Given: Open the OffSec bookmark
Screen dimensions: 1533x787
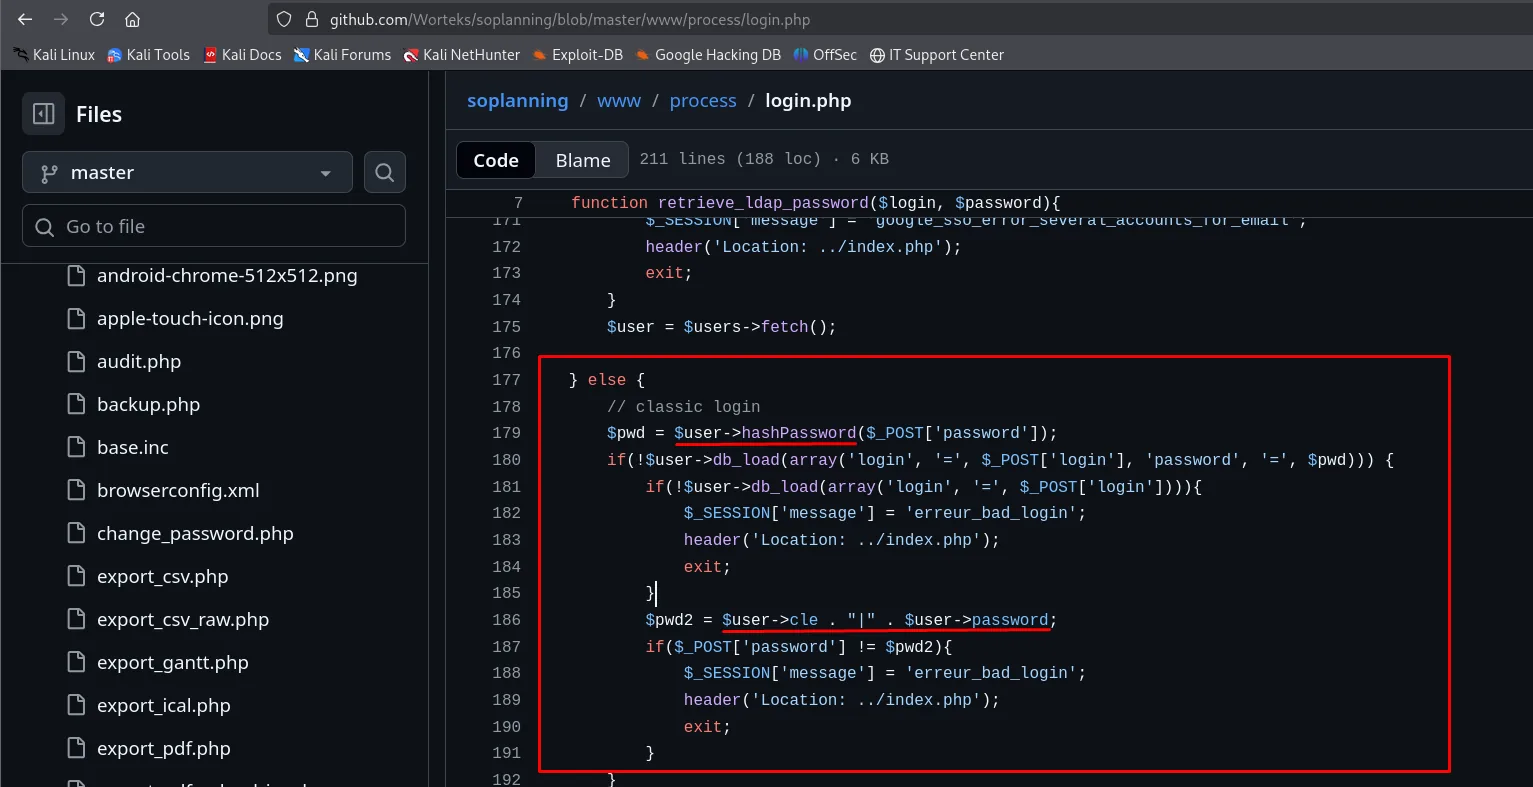Looking at the screenshot, I should [x=825, y=55].
